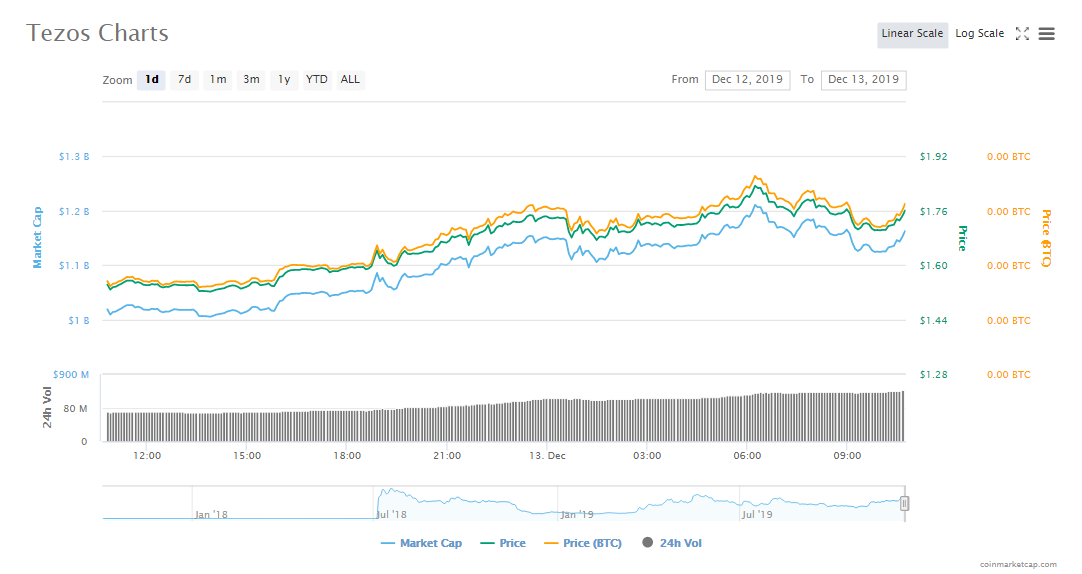Click the 03:00 time axis label
The height and width of the screenshot is (574, 1082).
click(x=647, y=455)
